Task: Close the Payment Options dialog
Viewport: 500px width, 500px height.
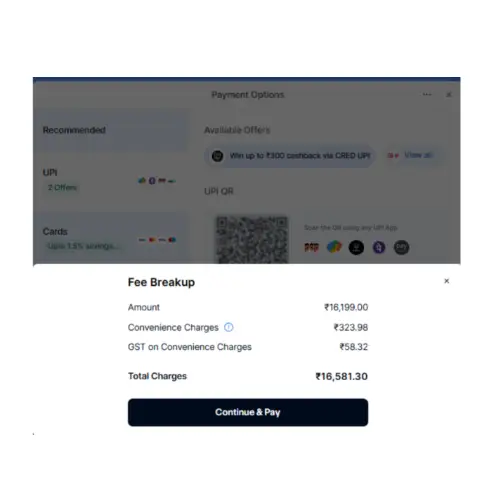Action: (x=449, y=95)
